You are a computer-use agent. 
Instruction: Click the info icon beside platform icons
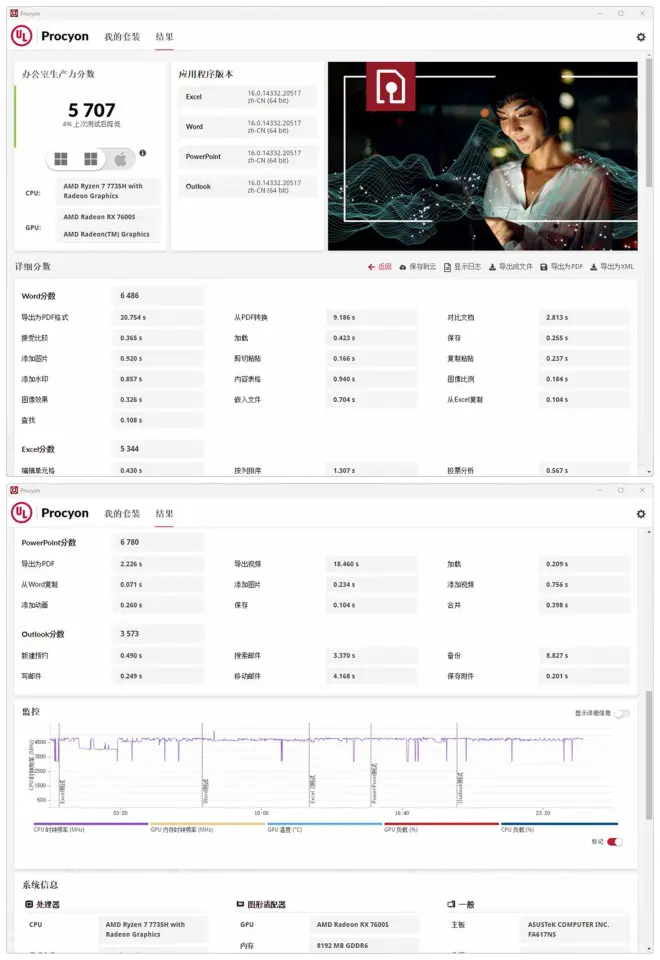pyautogui.click(x=143, y=153)
